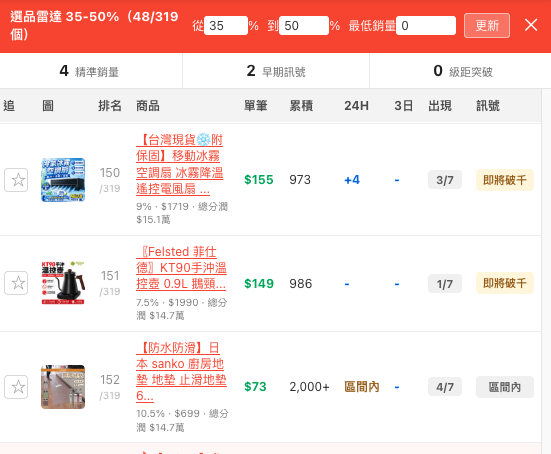Click the 選品雷達 35-50% title
The image size is (551, 454).
(x=94, y=25)
